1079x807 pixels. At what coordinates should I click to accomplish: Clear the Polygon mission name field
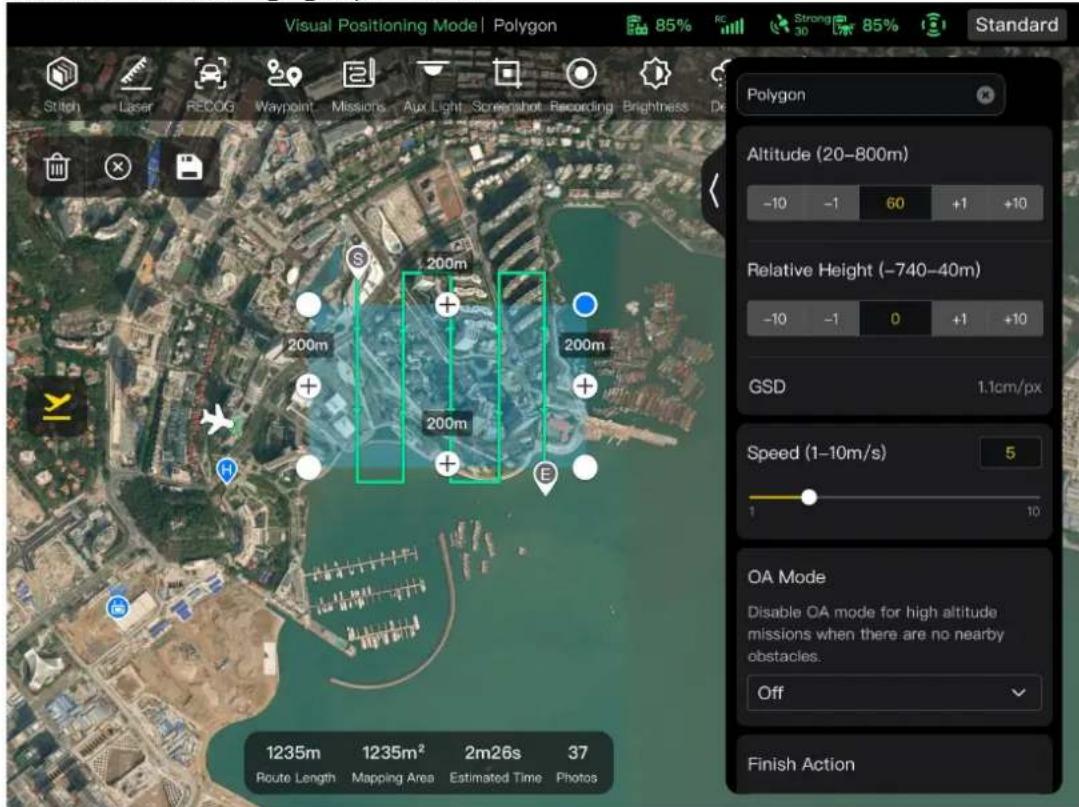[985, 95]
